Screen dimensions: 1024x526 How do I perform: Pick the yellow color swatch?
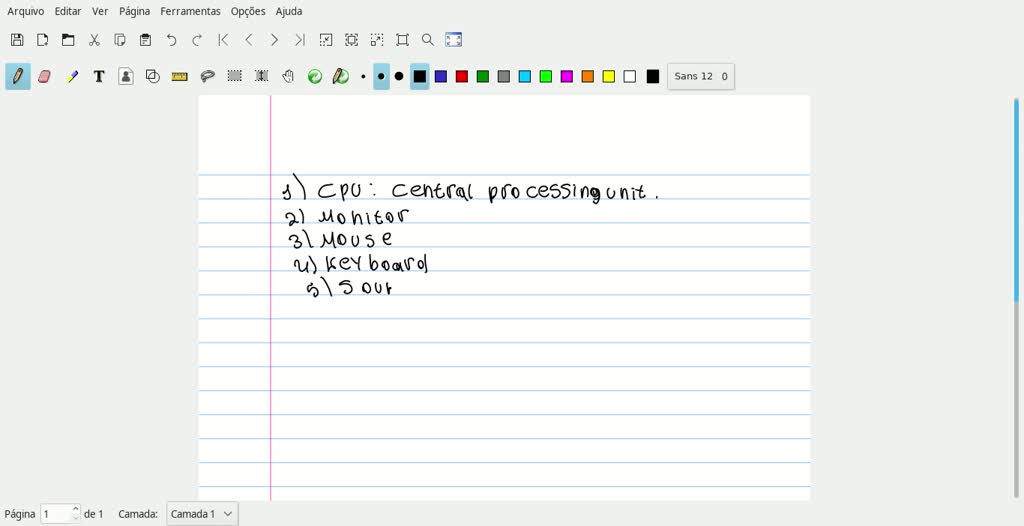(609, 76)
